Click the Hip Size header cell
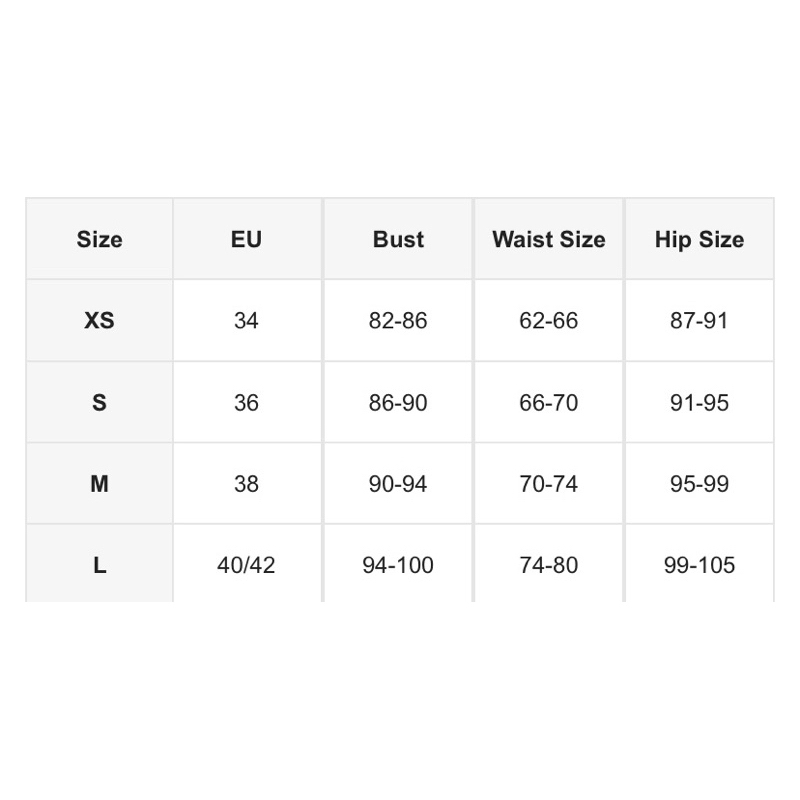 click(699, 239)
